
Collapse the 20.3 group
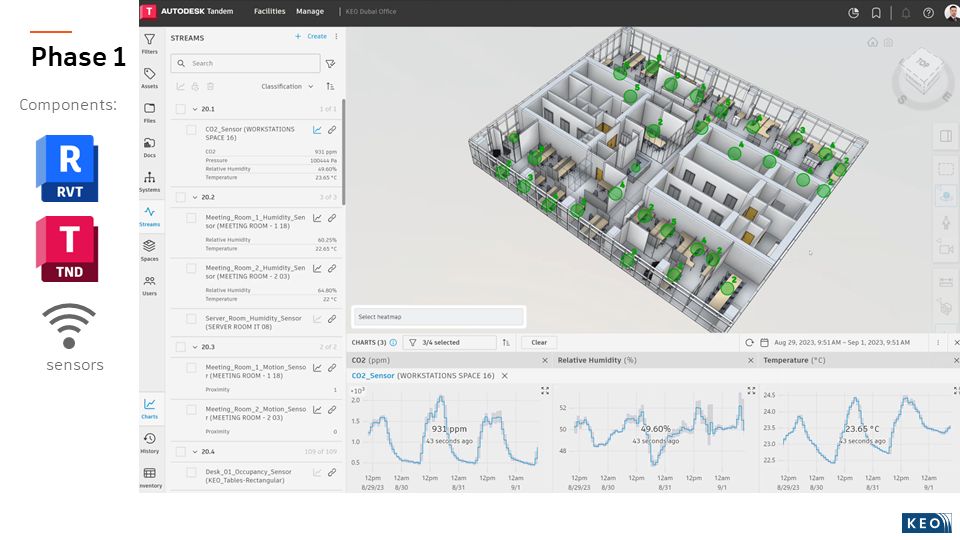click(x=195, y=347)
